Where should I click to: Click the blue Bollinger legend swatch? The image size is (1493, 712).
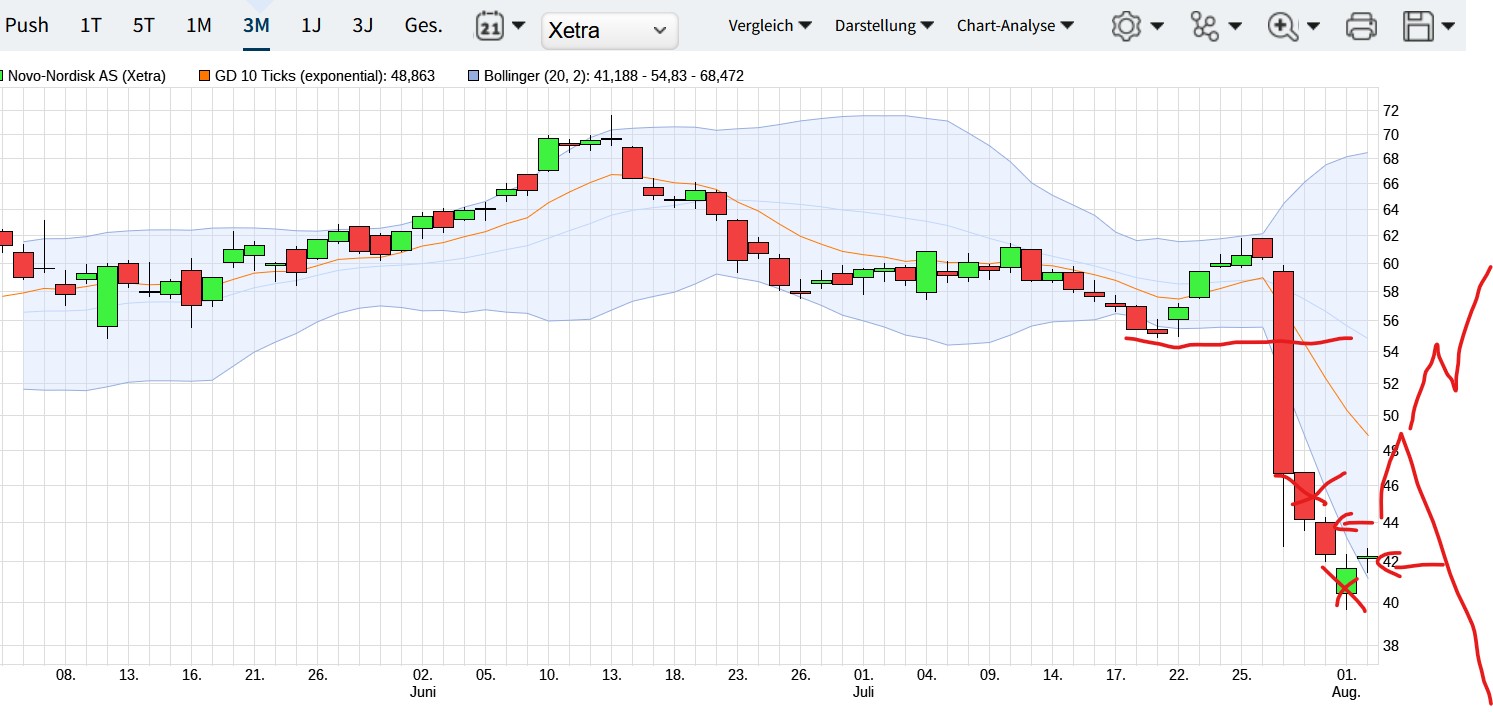(473, 76)
